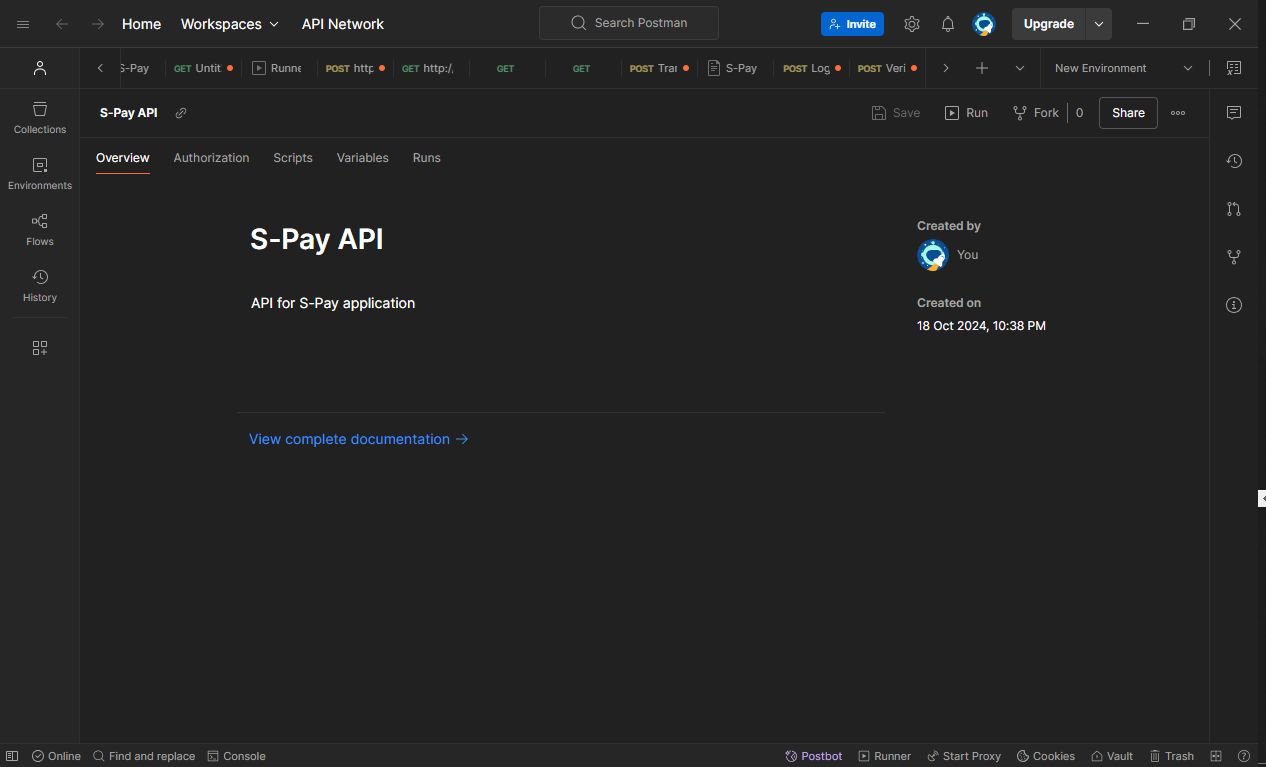Open the GET Untit request tab
The width and height of the screenshot is (1266, 767).
(203, 68)
